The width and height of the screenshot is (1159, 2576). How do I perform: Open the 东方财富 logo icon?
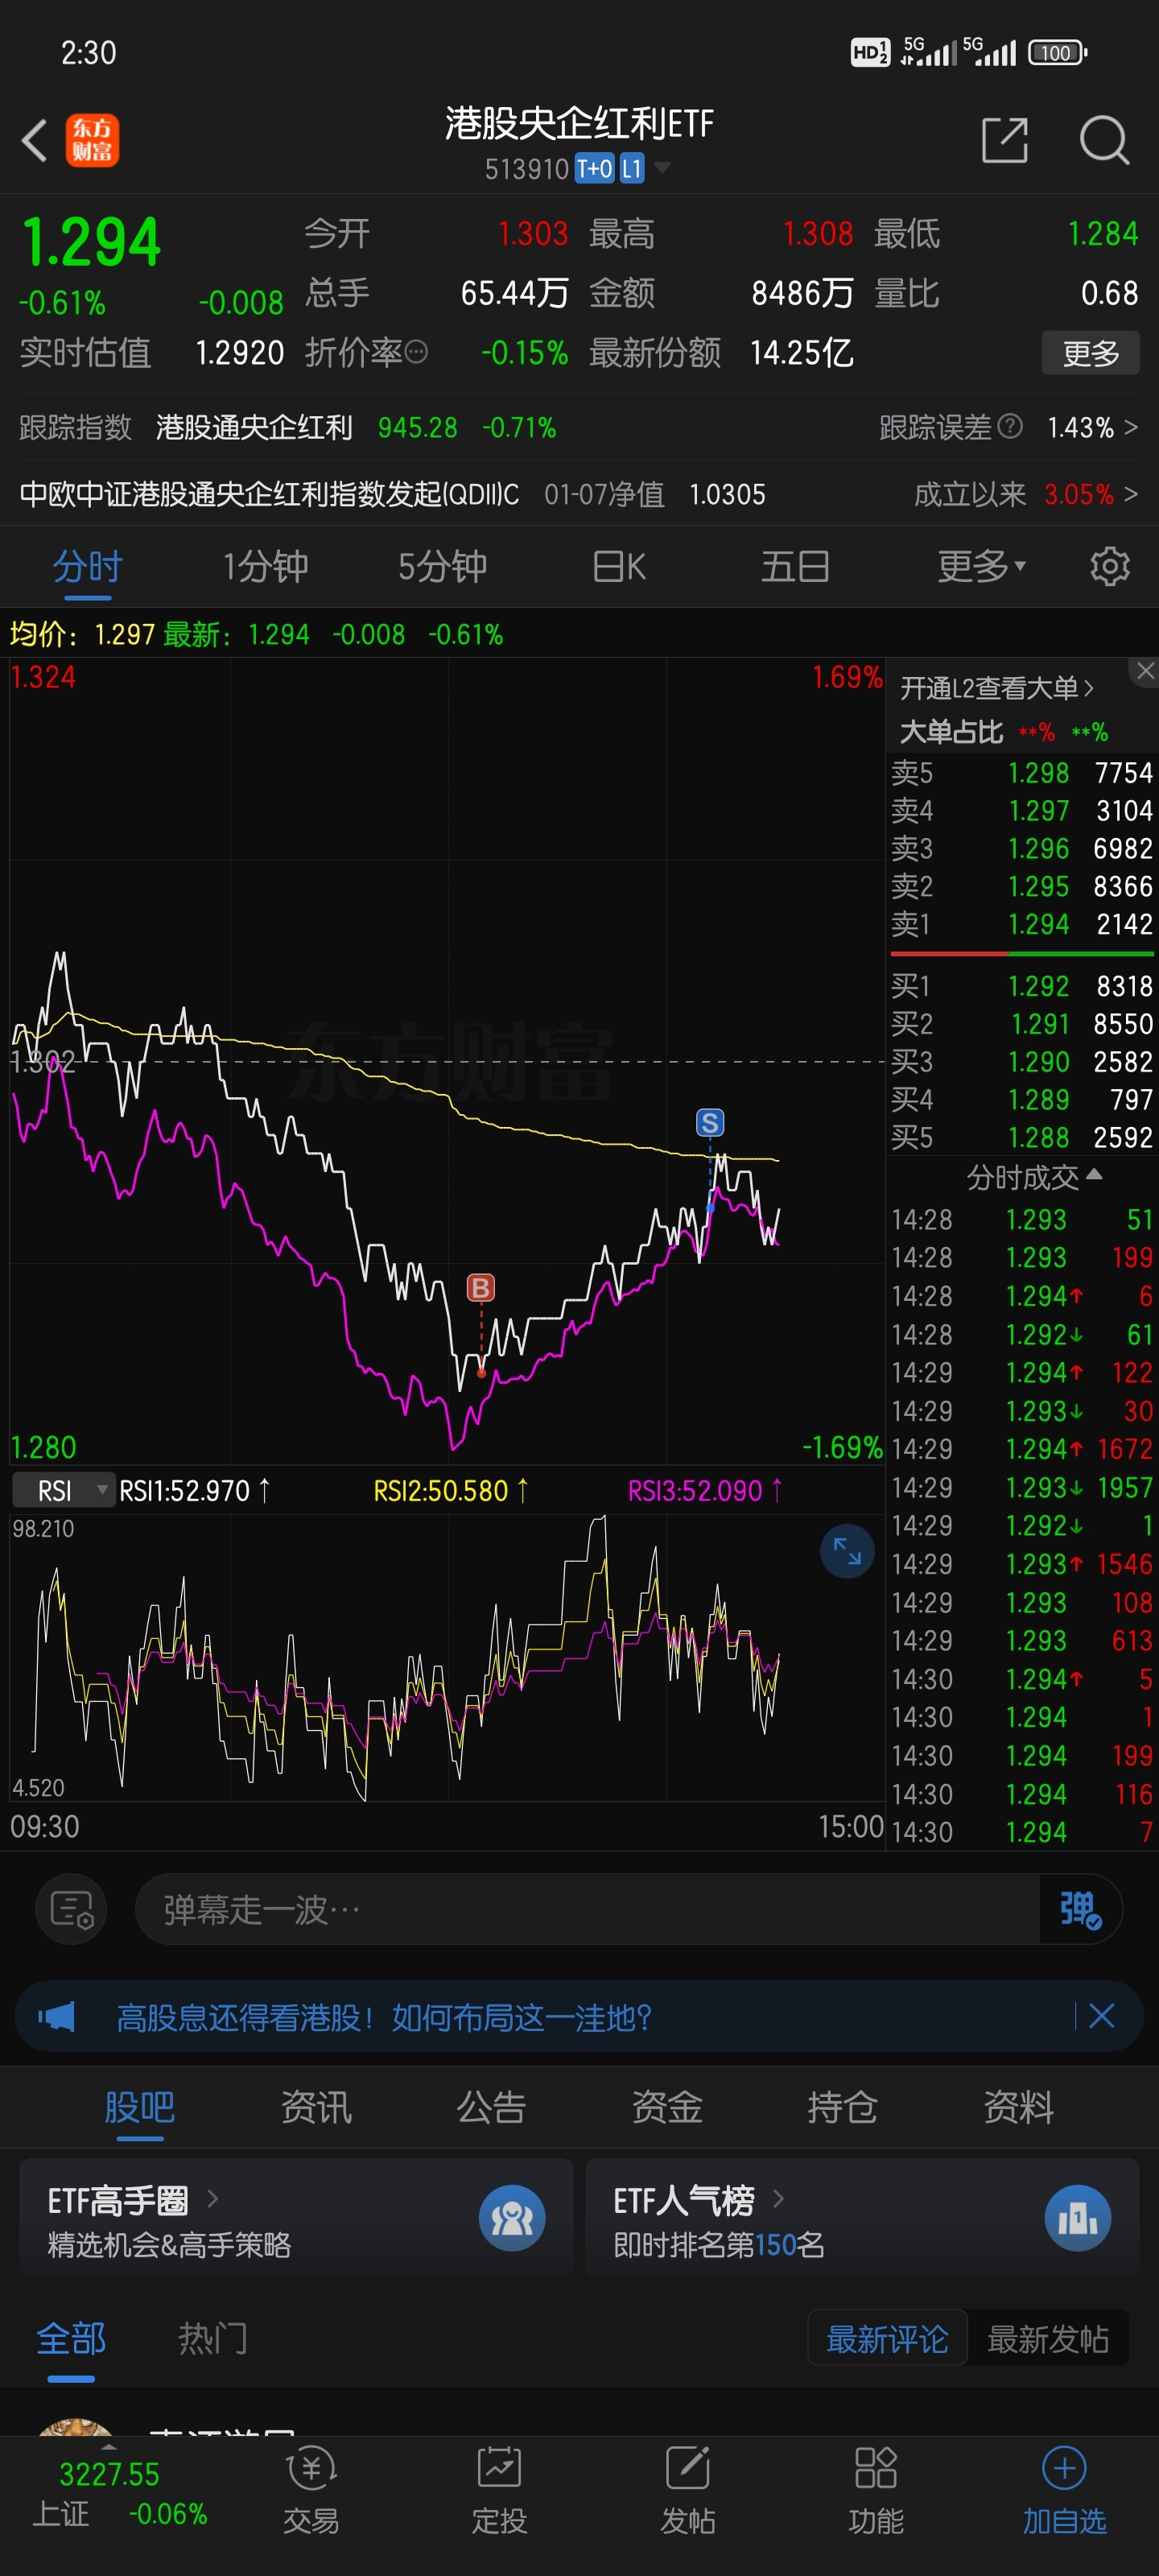tap(92, 140)
